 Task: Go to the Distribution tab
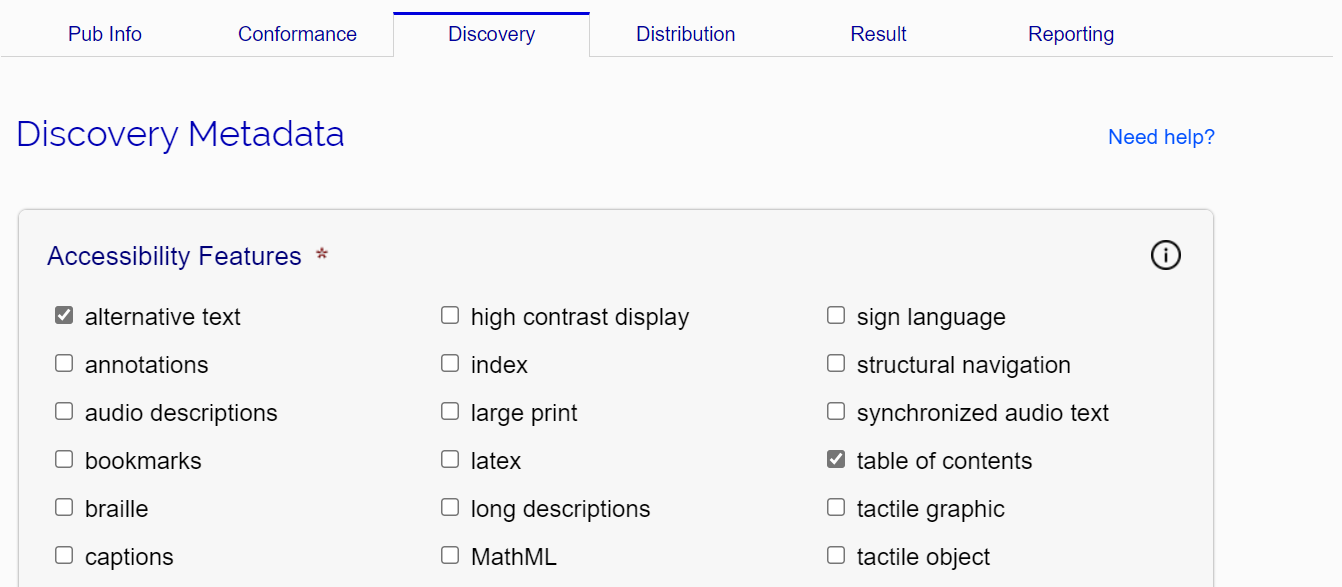(686, 34)
